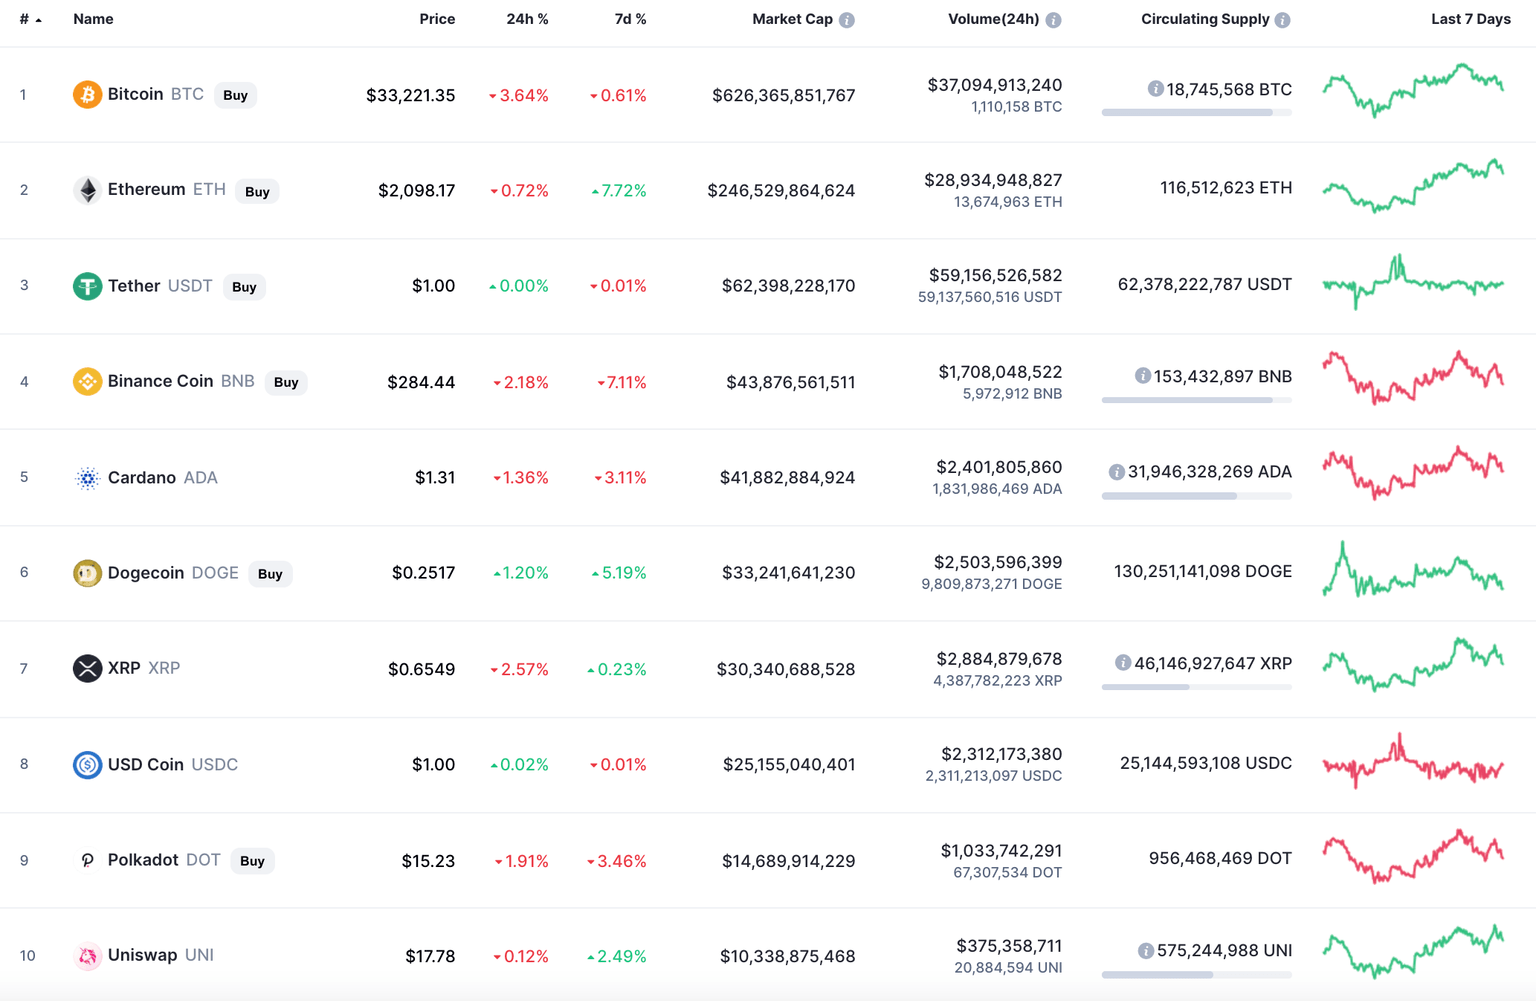The width and height of the screenshot is (1536, 1001).
Task: Toggle the sort arrow beside the # column
Action: point(36,18)
